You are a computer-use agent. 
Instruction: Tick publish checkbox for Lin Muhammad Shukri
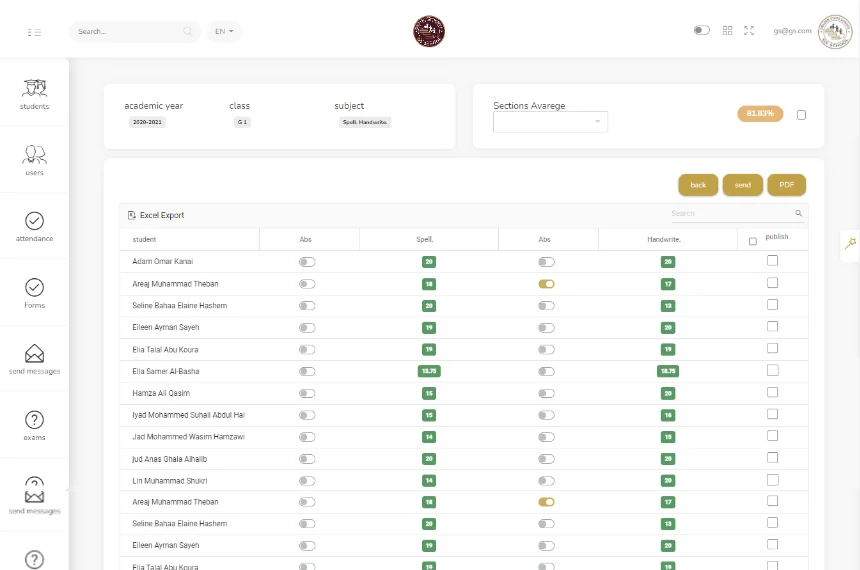772,480
